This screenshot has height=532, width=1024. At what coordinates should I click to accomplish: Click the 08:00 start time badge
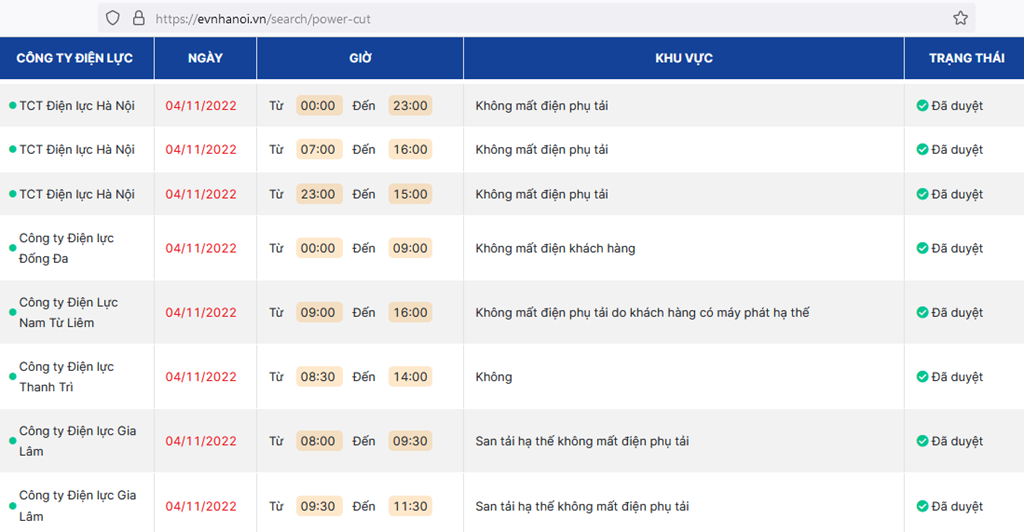318,441
